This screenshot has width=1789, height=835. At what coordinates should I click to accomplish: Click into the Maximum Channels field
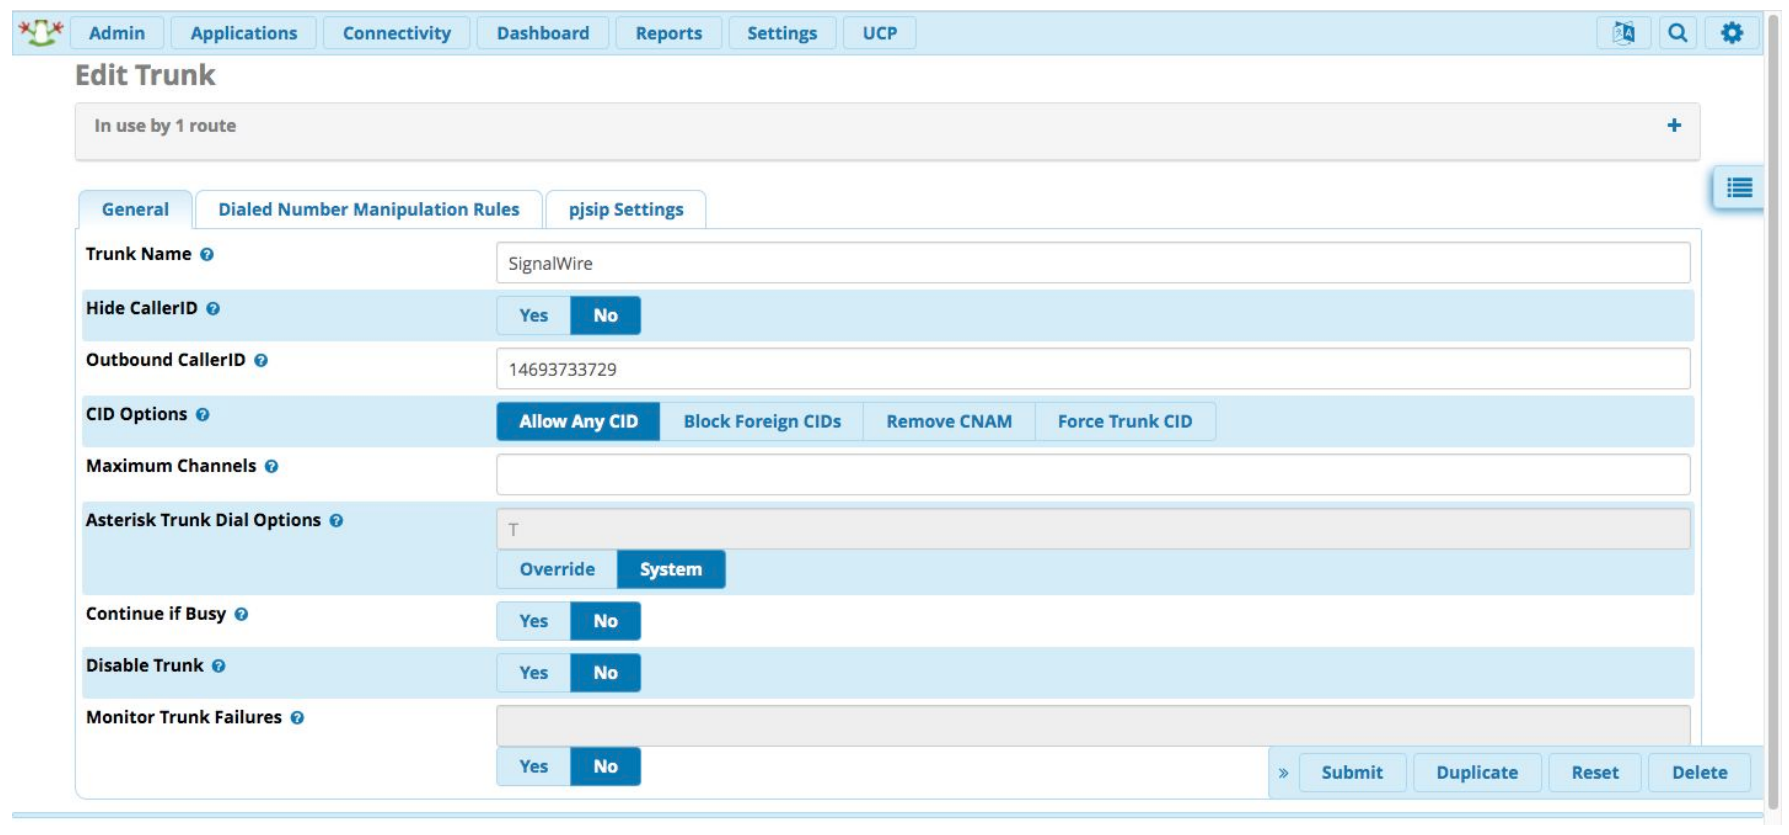tap(1092, 475)
